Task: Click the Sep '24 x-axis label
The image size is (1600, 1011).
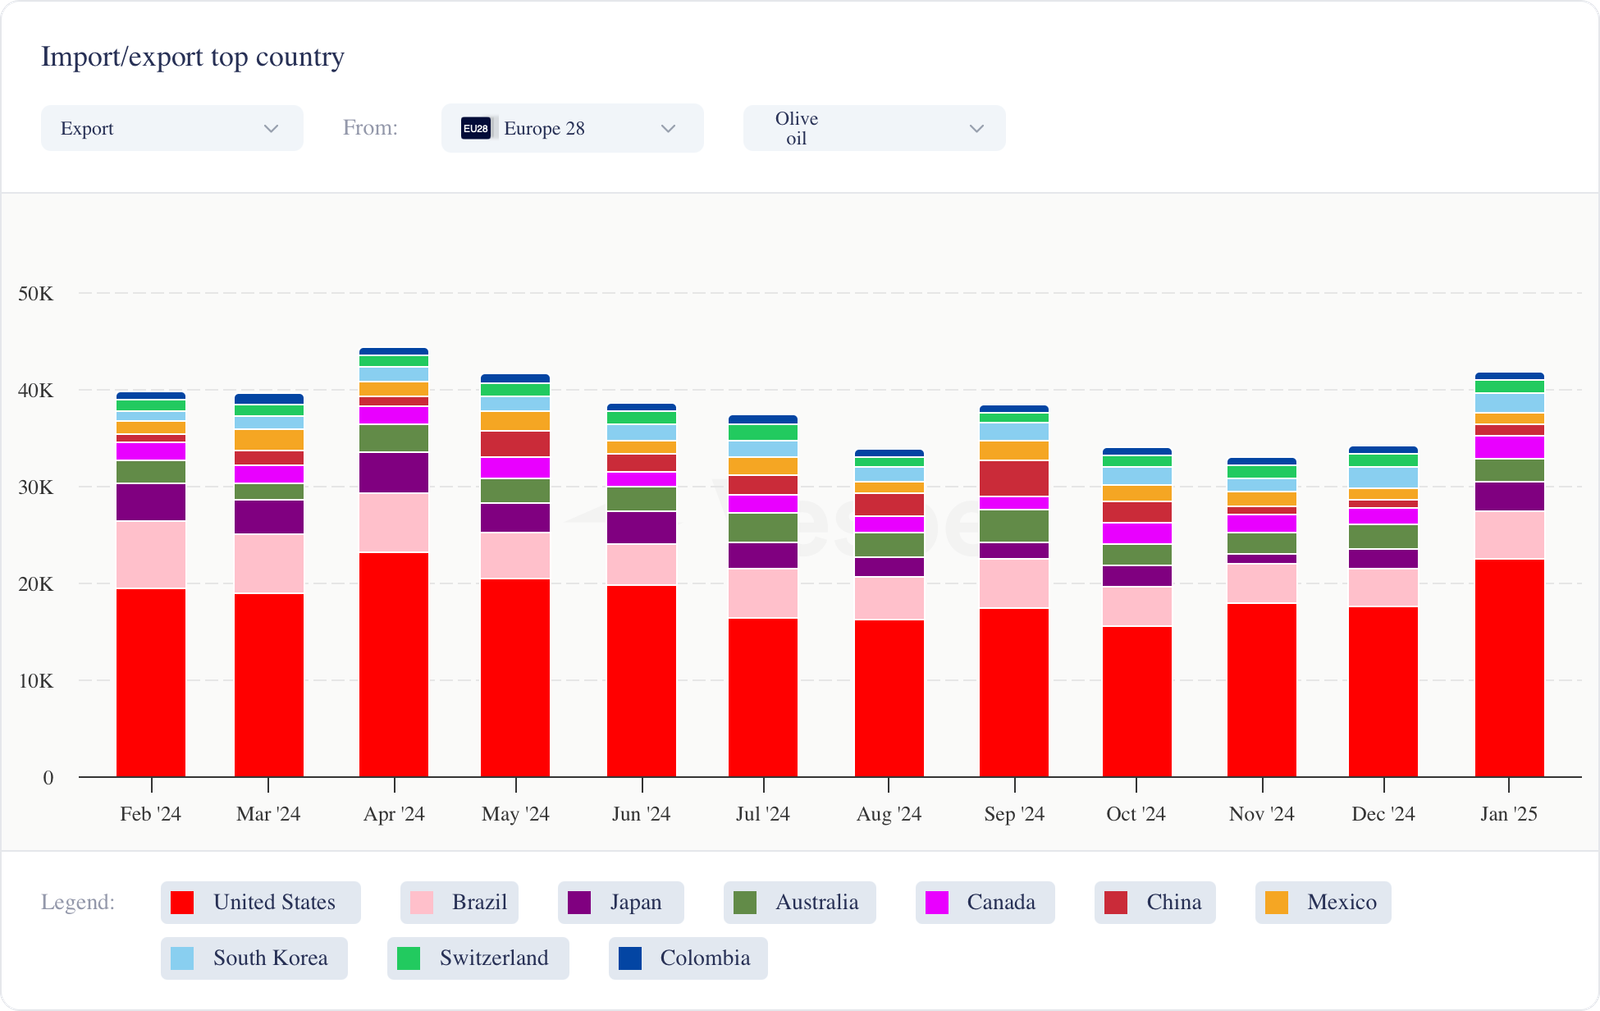Action: pyautogui.click(x=1014, y=814)
